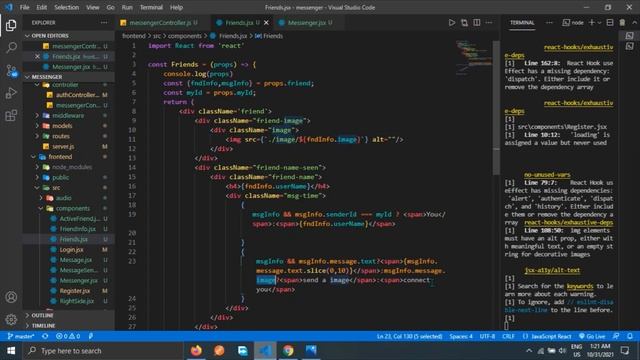Click the Windows Start button
This screenshot has height=360, width=640.
[11, 351]
